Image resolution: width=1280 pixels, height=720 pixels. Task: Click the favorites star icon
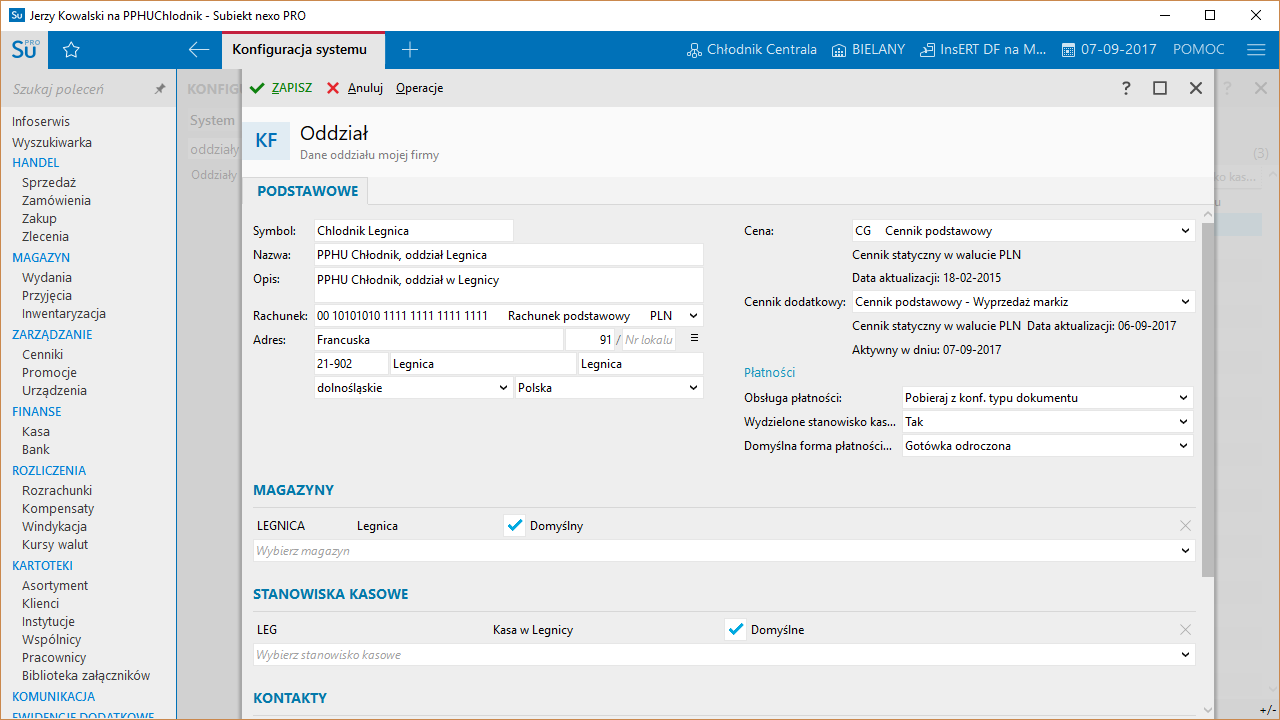[x=71, y=50]
